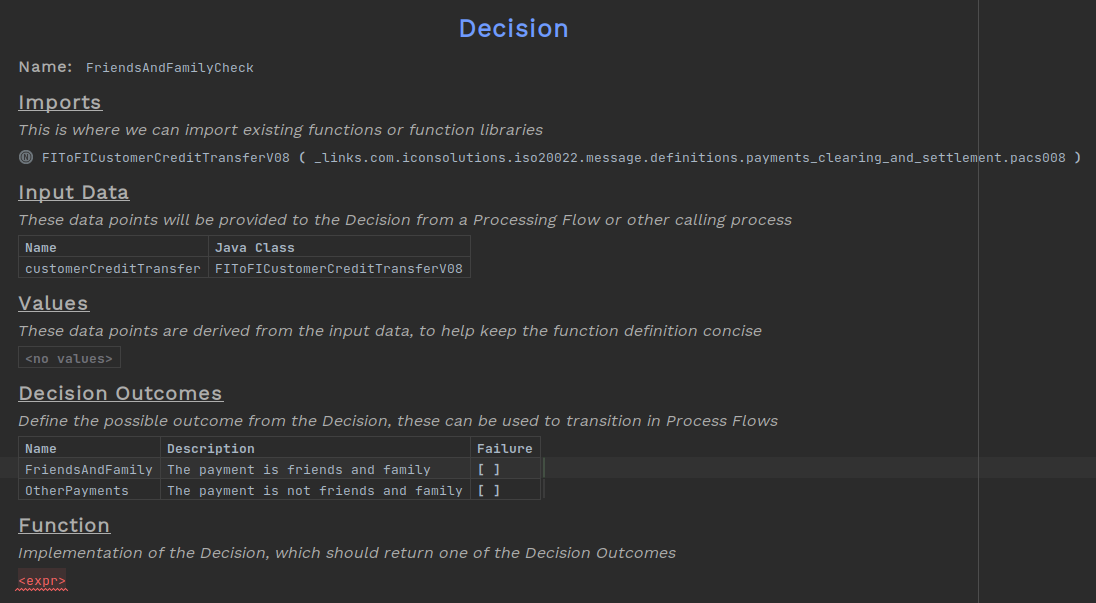Select the FriendsAndFamily outcome name cell
This screenshot has width=1096, height=603.
click(89, 468)
